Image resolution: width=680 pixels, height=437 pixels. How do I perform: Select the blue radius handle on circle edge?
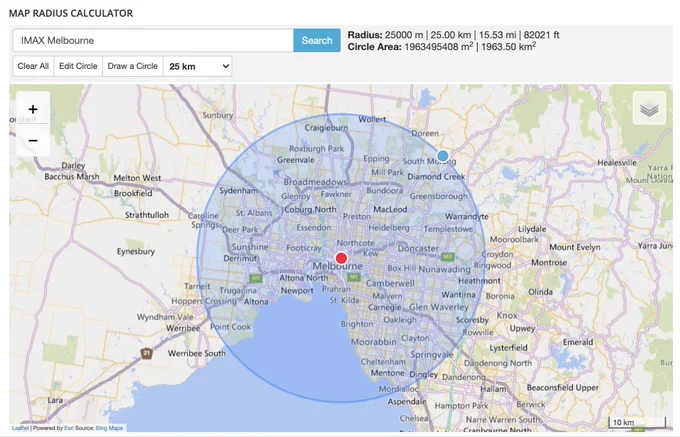442,156
